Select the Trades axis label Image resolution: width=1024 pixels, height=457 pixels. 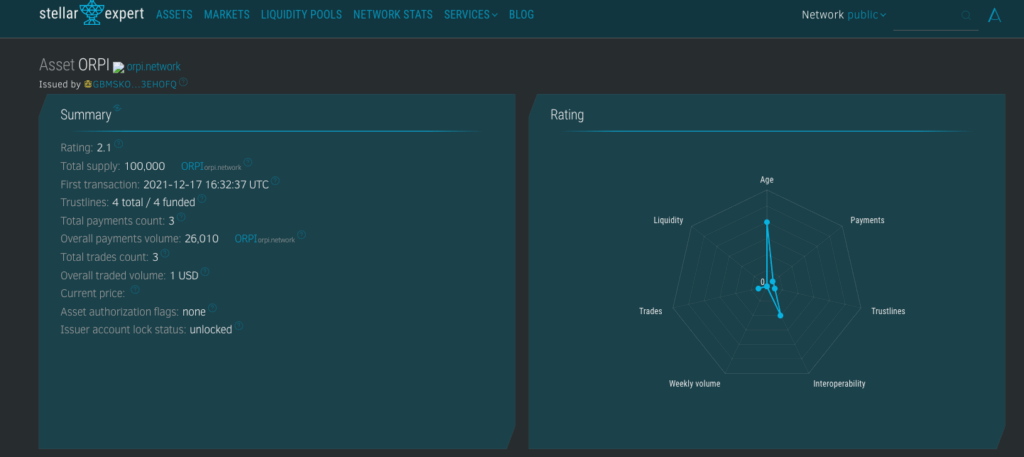point(650,311)
